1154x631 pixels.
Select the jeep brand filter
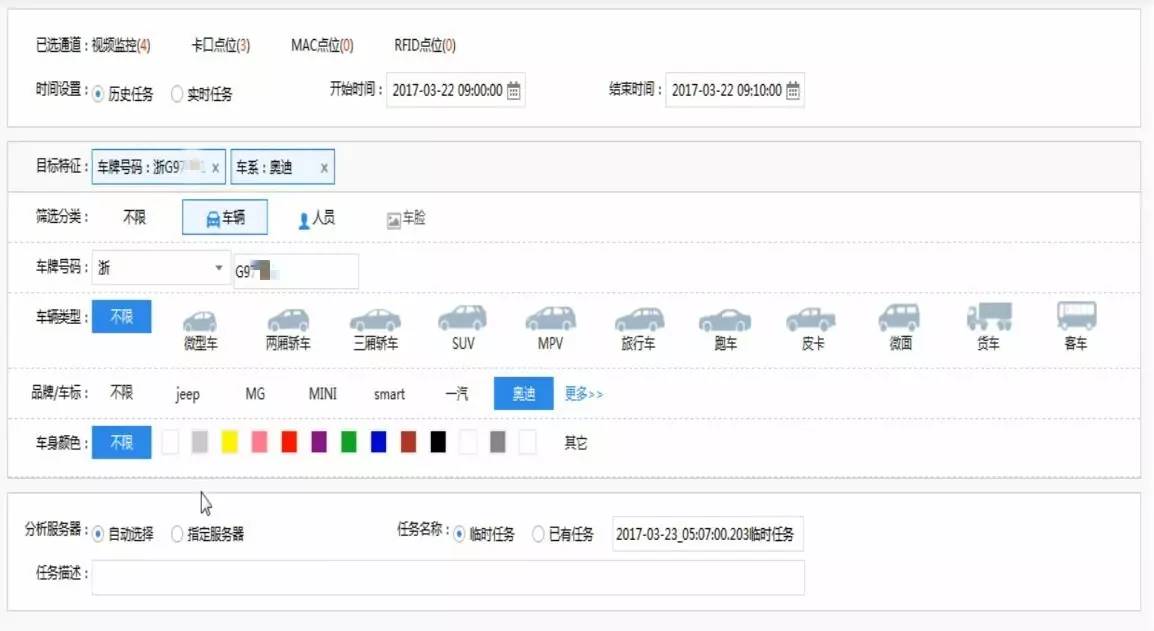[187, 394]
